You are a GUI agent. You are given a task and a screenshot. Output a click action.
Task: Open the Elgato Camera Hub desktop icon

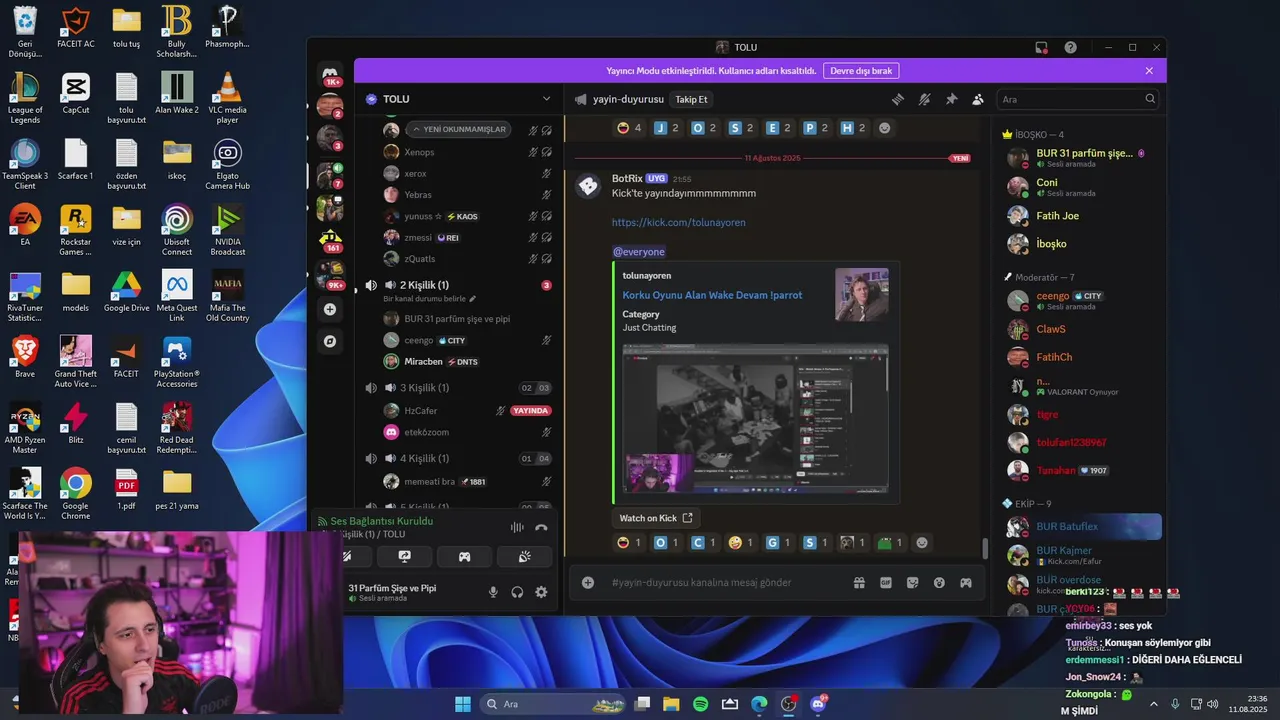tap(227, 164)
